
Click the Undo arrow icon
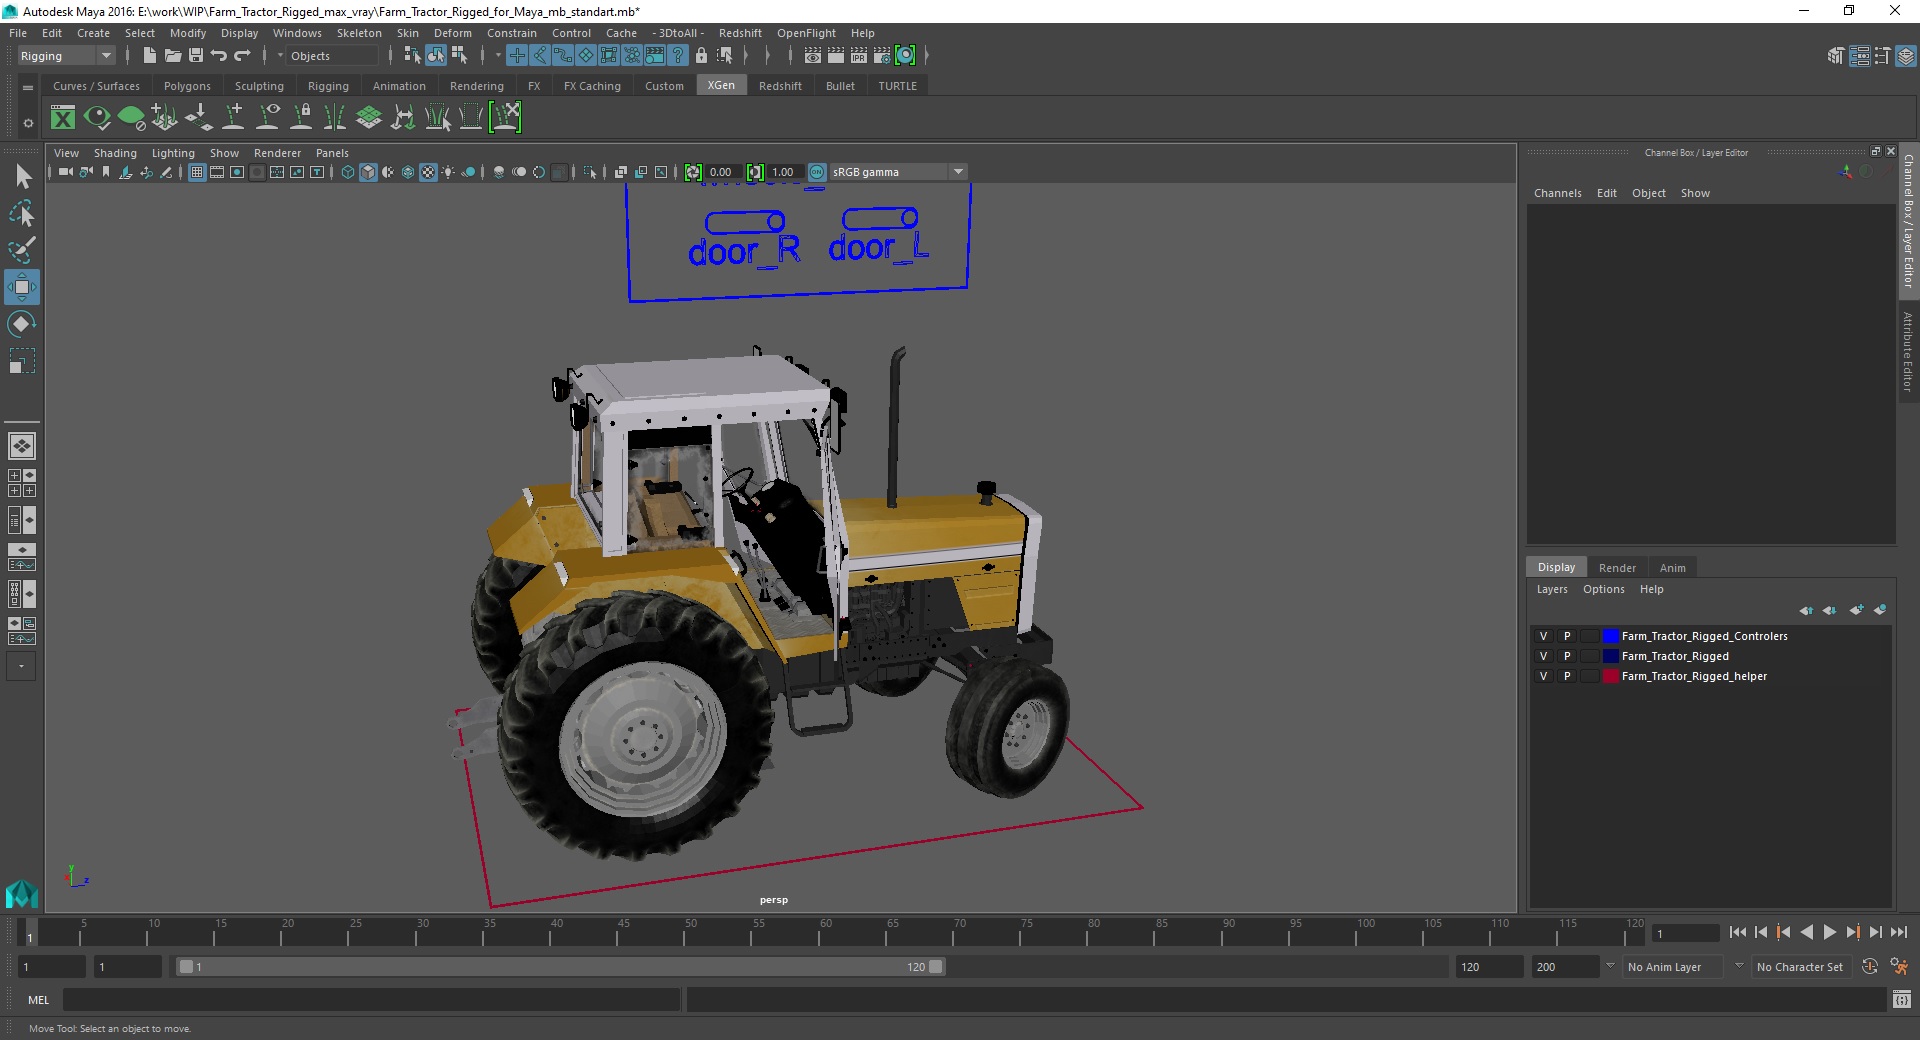point(219,56)
